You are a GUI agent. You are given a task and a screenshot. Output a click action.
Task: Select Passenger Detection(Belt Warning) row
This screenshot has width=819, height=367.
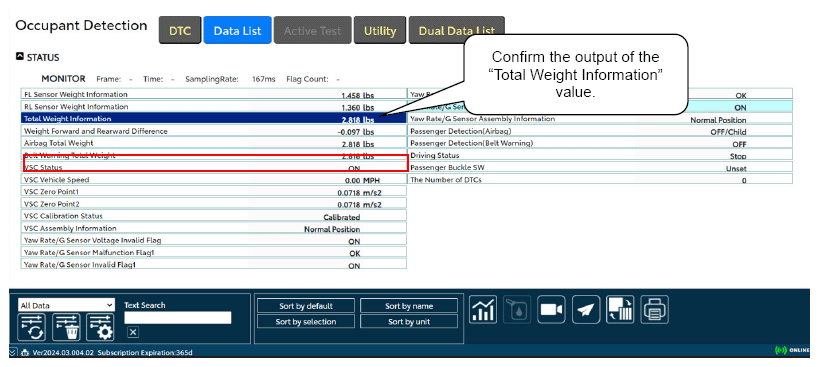600,143
